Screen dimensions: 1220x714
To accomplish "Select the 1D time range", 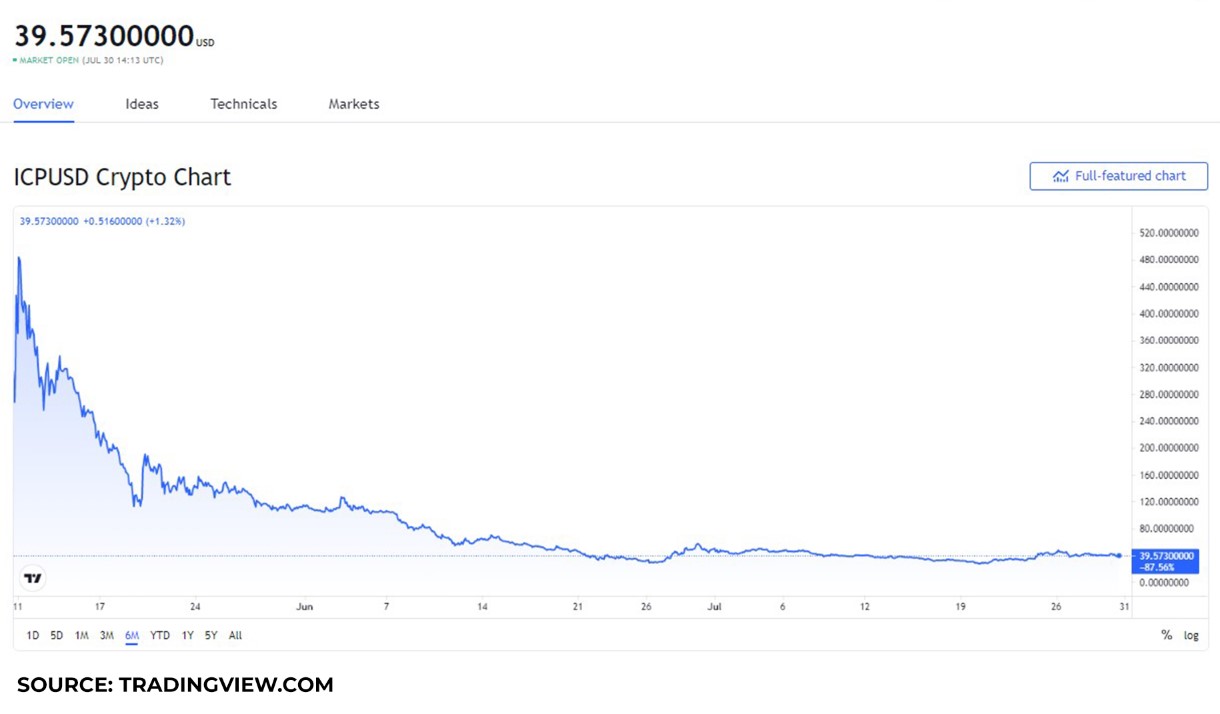I will [x=32, y=635].
